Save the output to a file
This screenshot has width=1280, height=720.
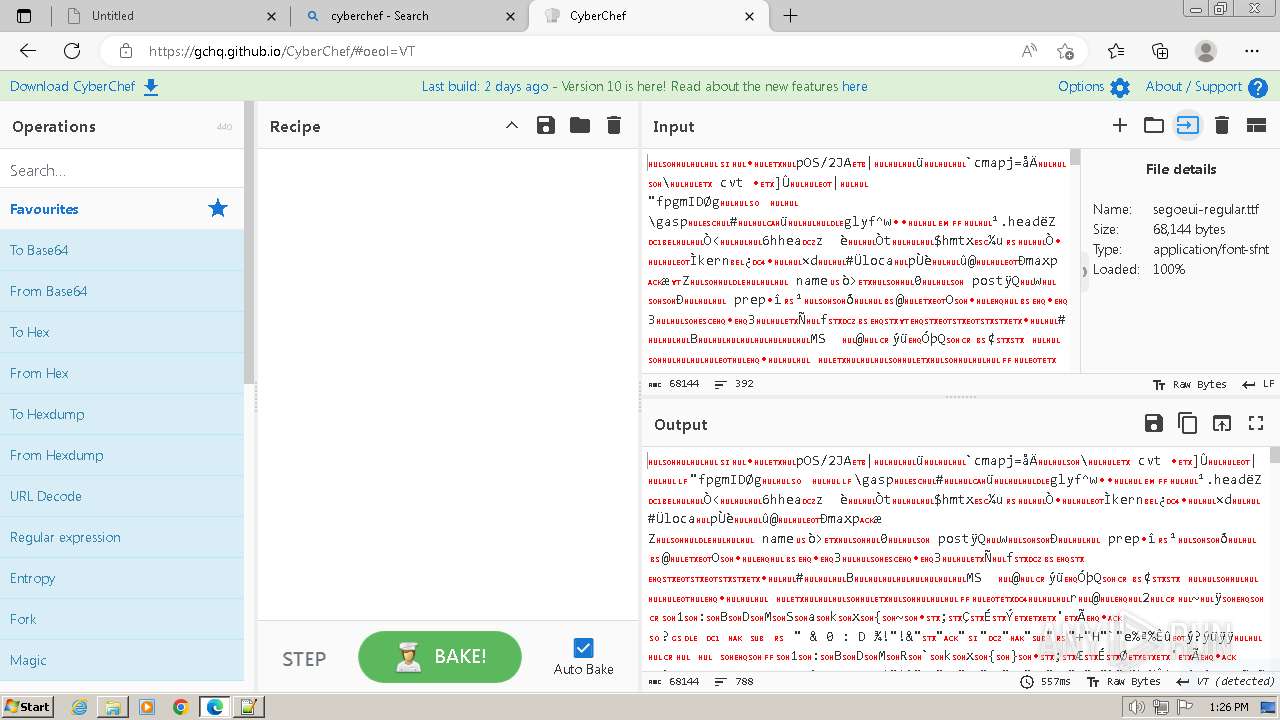click(x=1153, y=423)
